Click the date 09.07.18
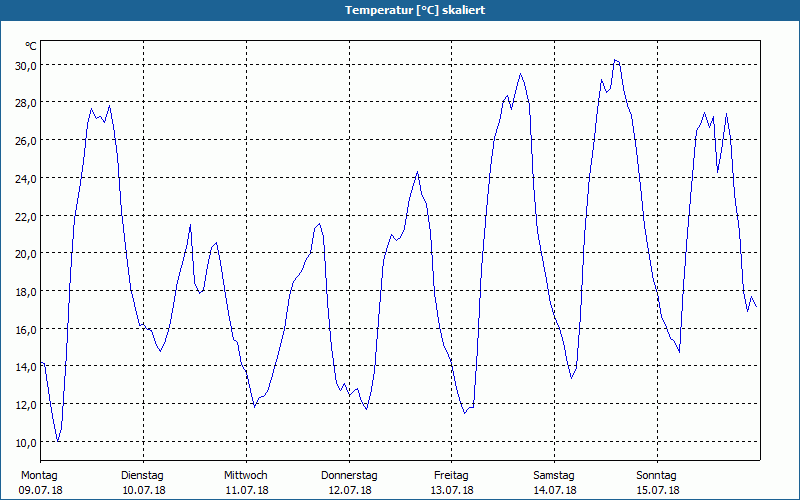Image resolution: width=800 pixels, height=500 pixels. pos(40,491)
